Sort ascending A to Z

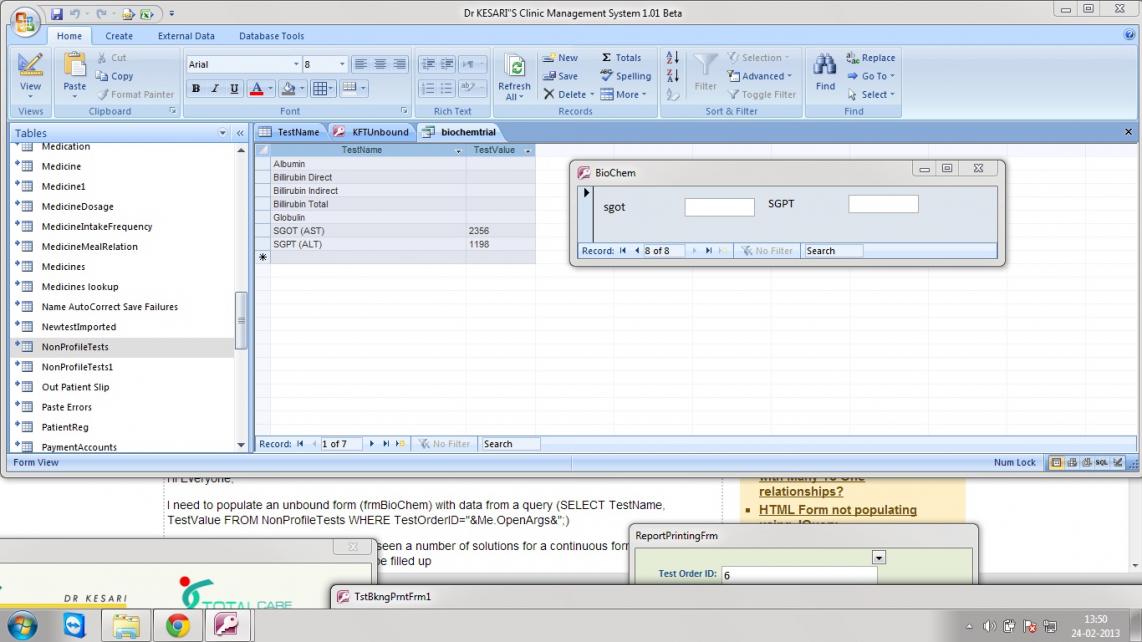(x=672, y=58)
